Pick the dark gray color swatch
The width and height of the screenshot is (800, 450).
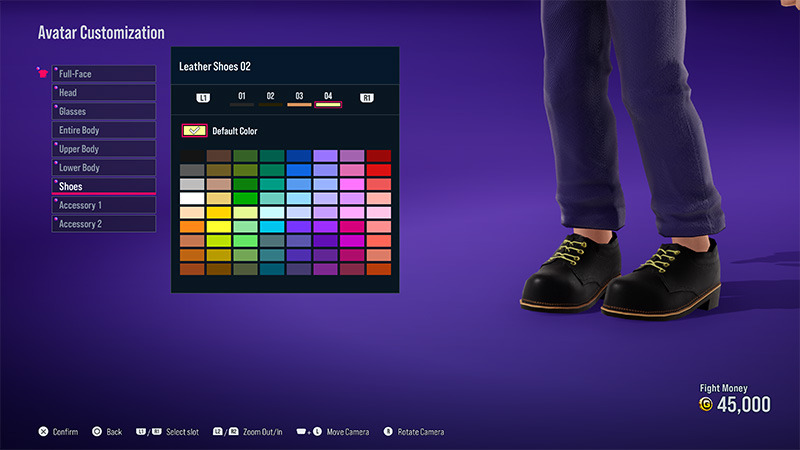(x=192, y=170)
